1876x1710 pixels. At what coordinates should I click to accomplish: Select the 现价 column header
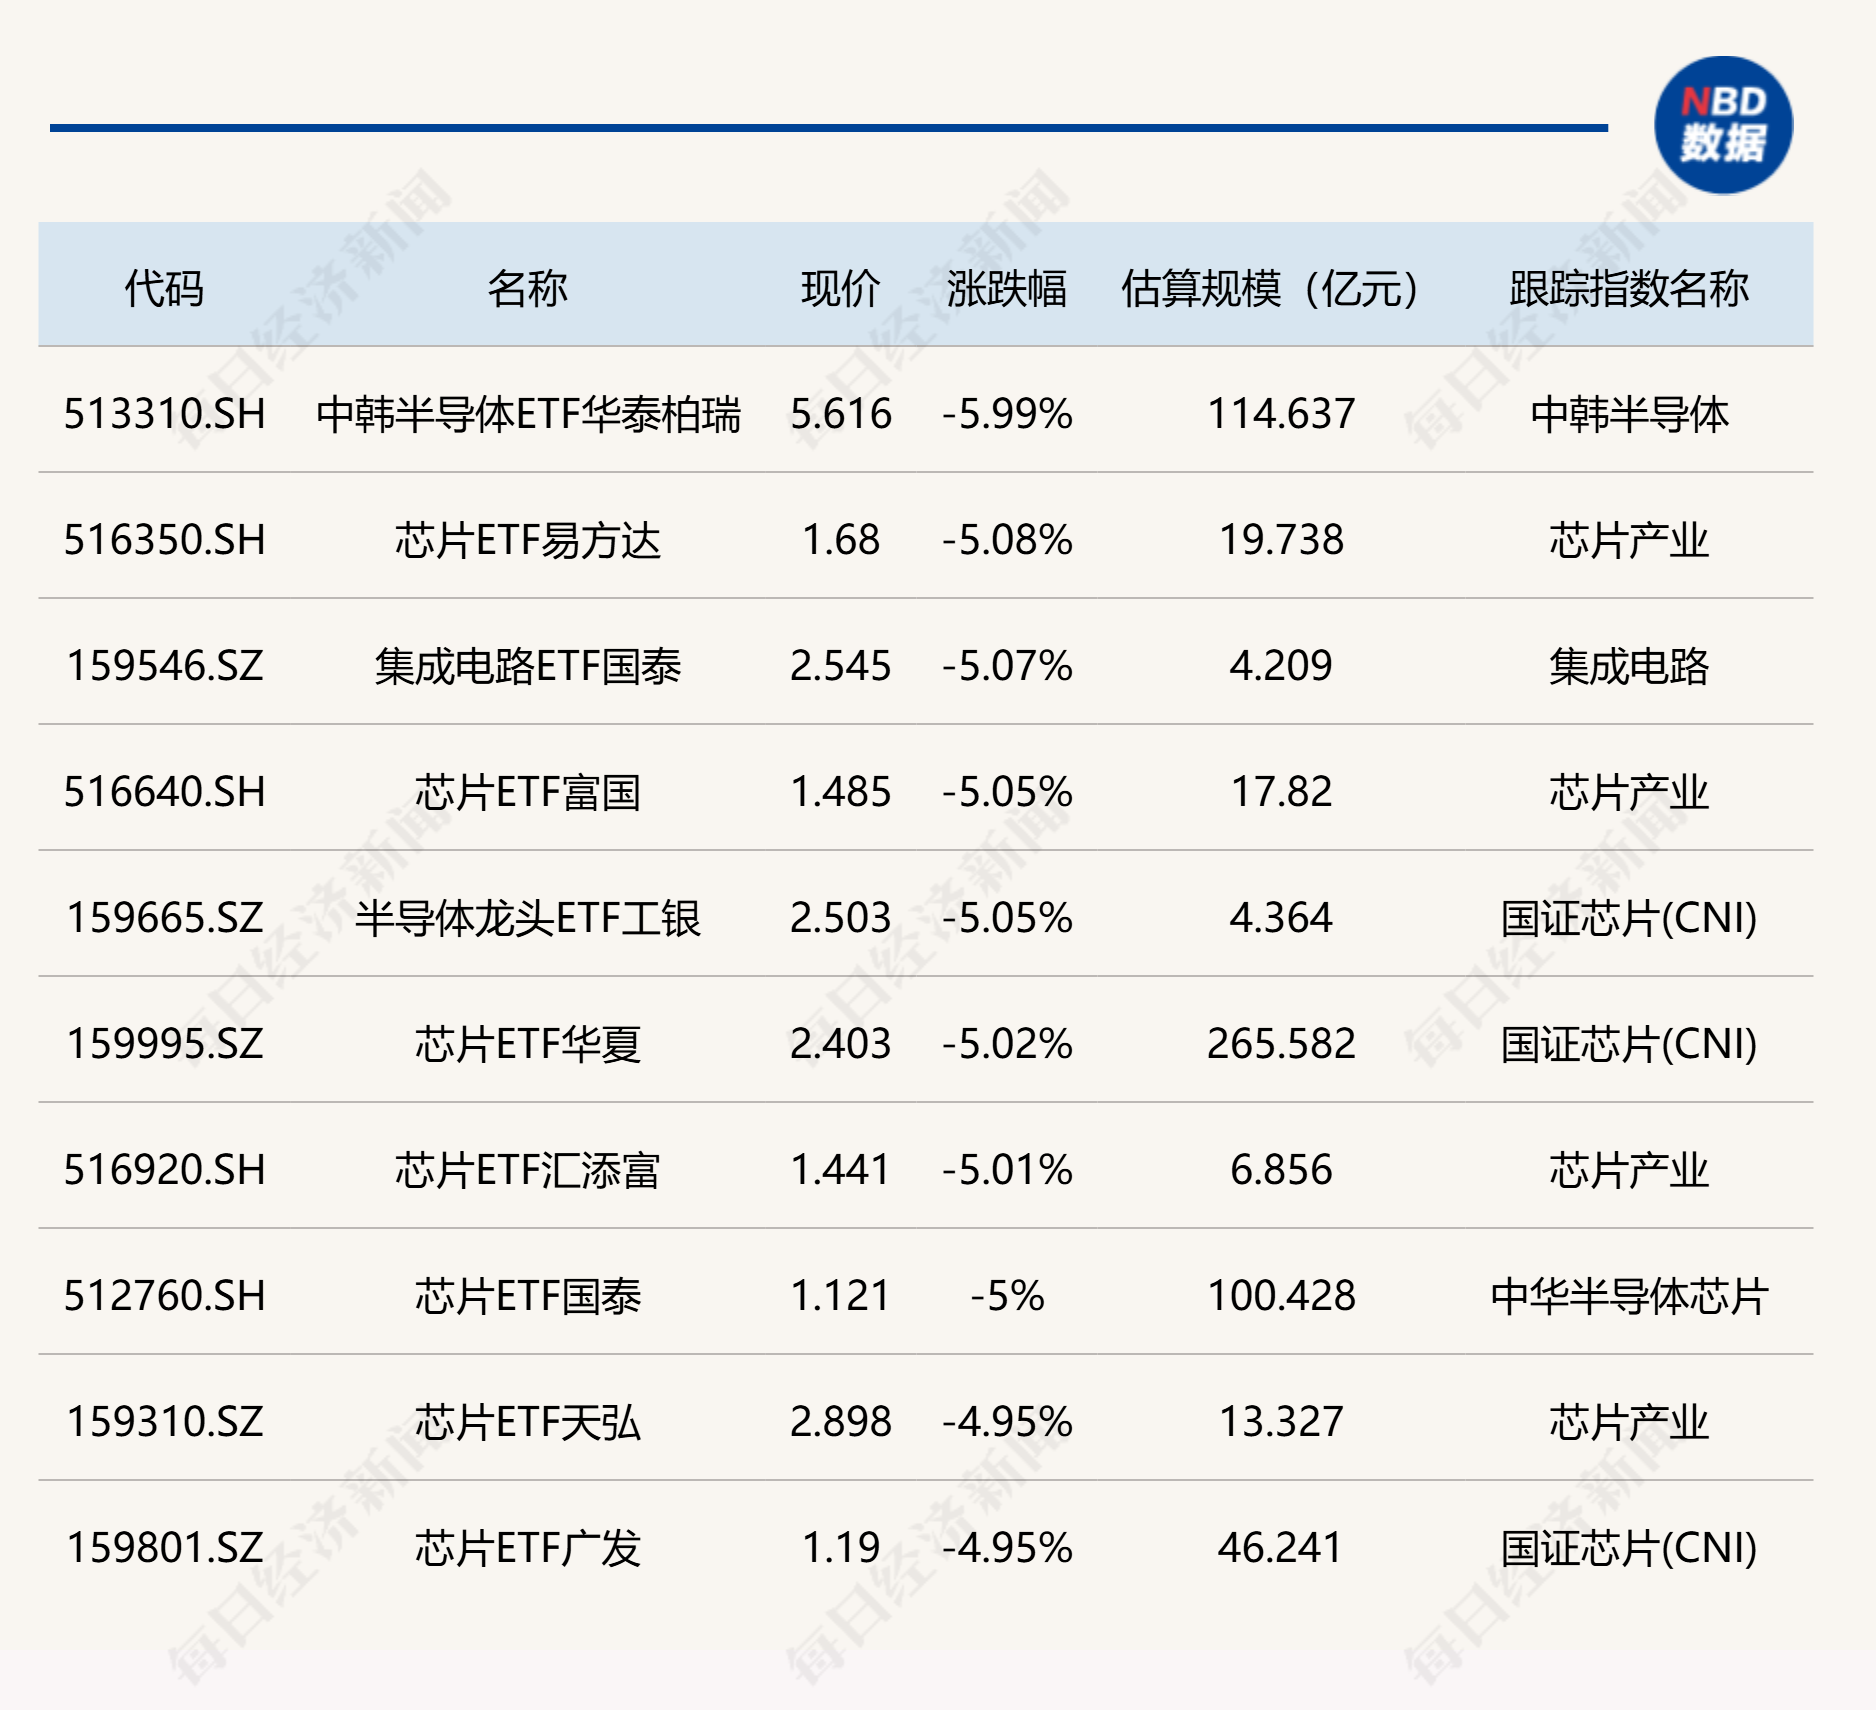coord(840,289)
